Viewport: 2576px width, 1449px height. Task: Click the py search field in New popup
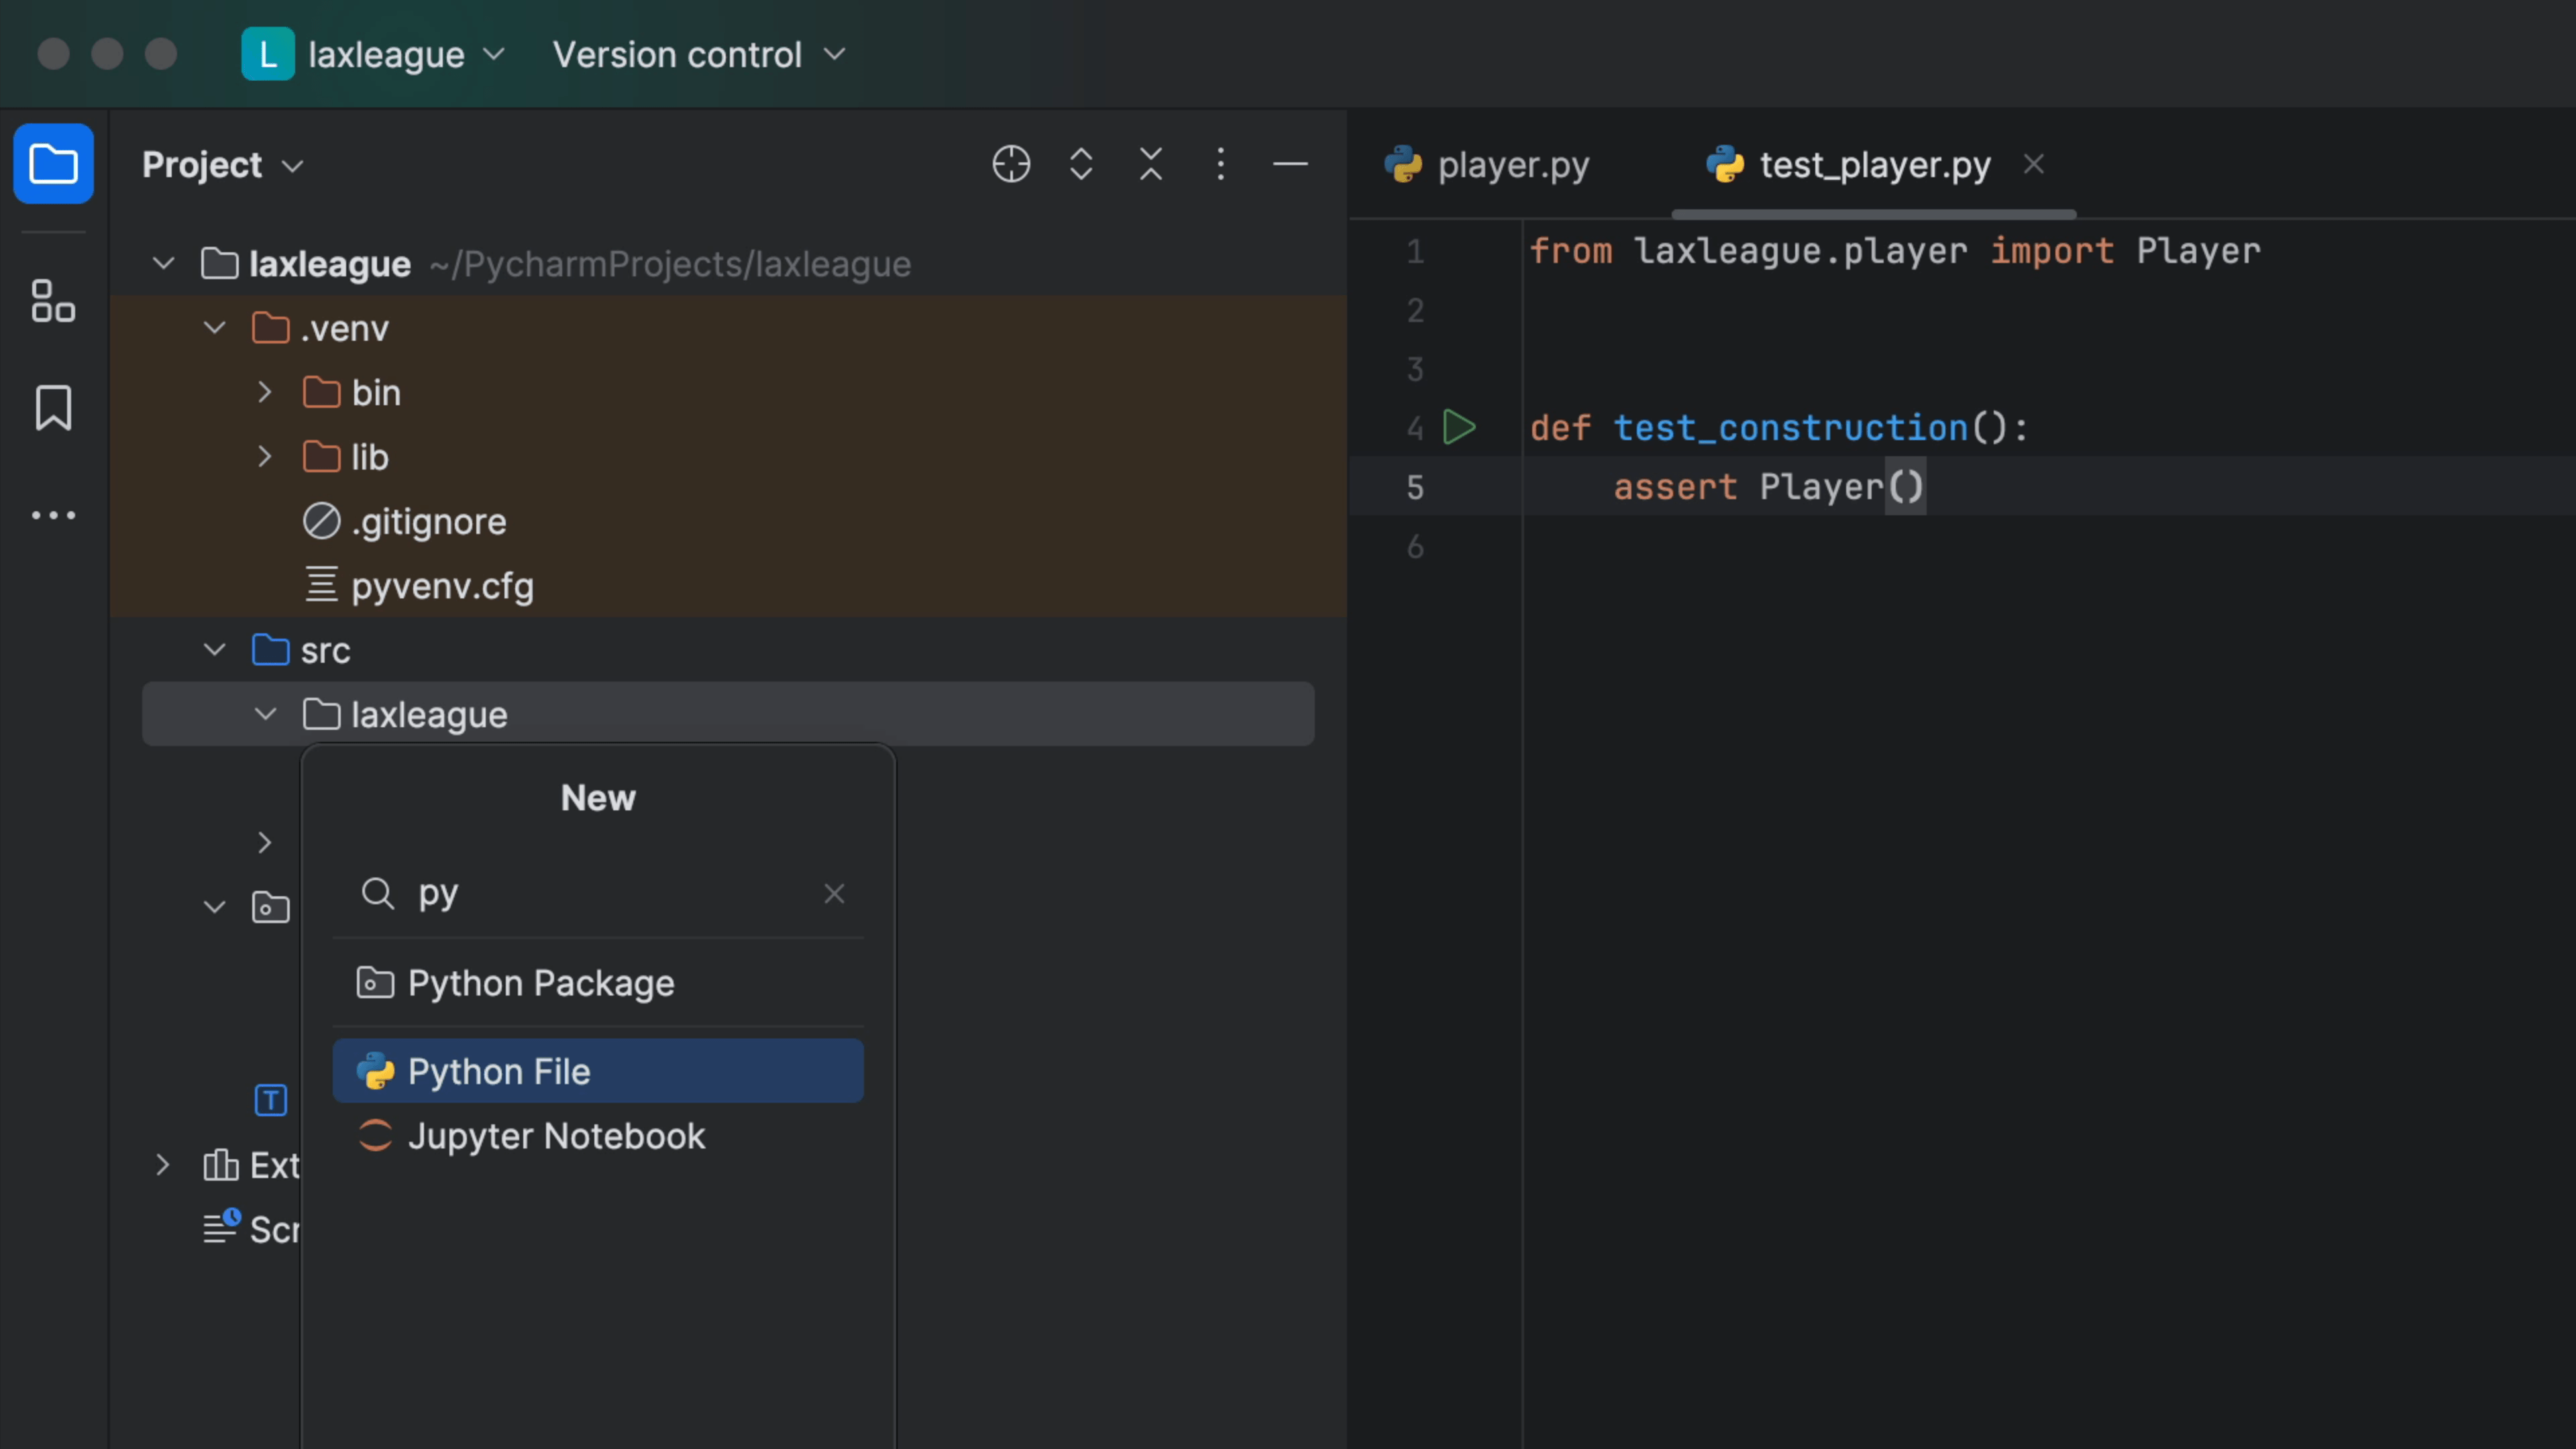pyautogui.click(x=600, y=893)
